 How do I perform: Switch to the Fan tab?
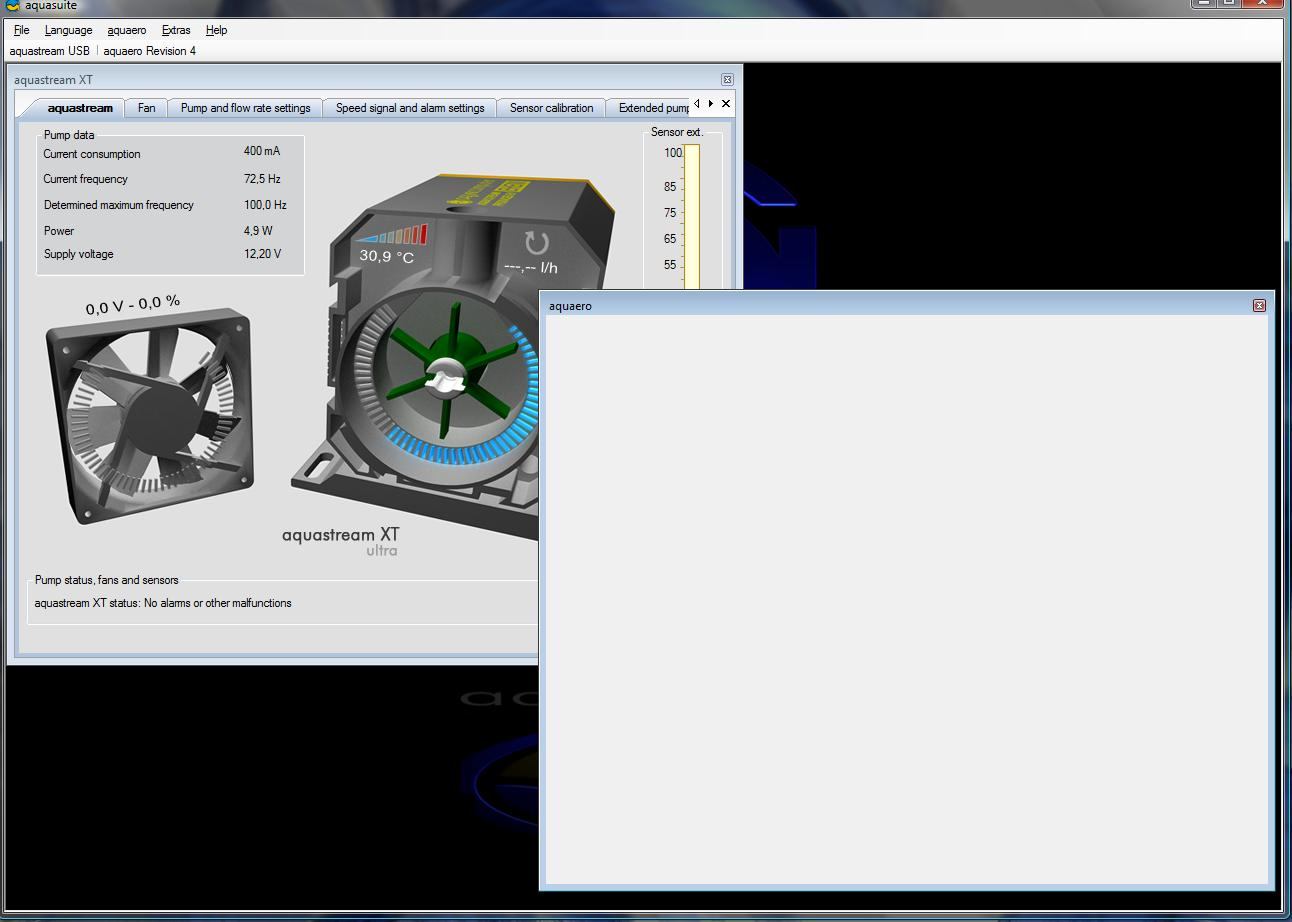[146, 108]
